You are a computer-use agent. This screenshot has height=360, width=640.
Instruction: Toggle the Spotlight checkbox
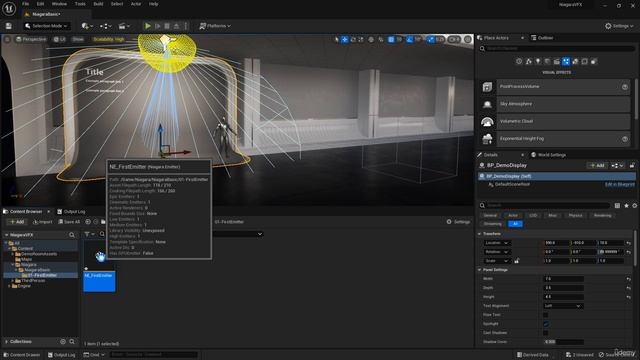[546, 324]
